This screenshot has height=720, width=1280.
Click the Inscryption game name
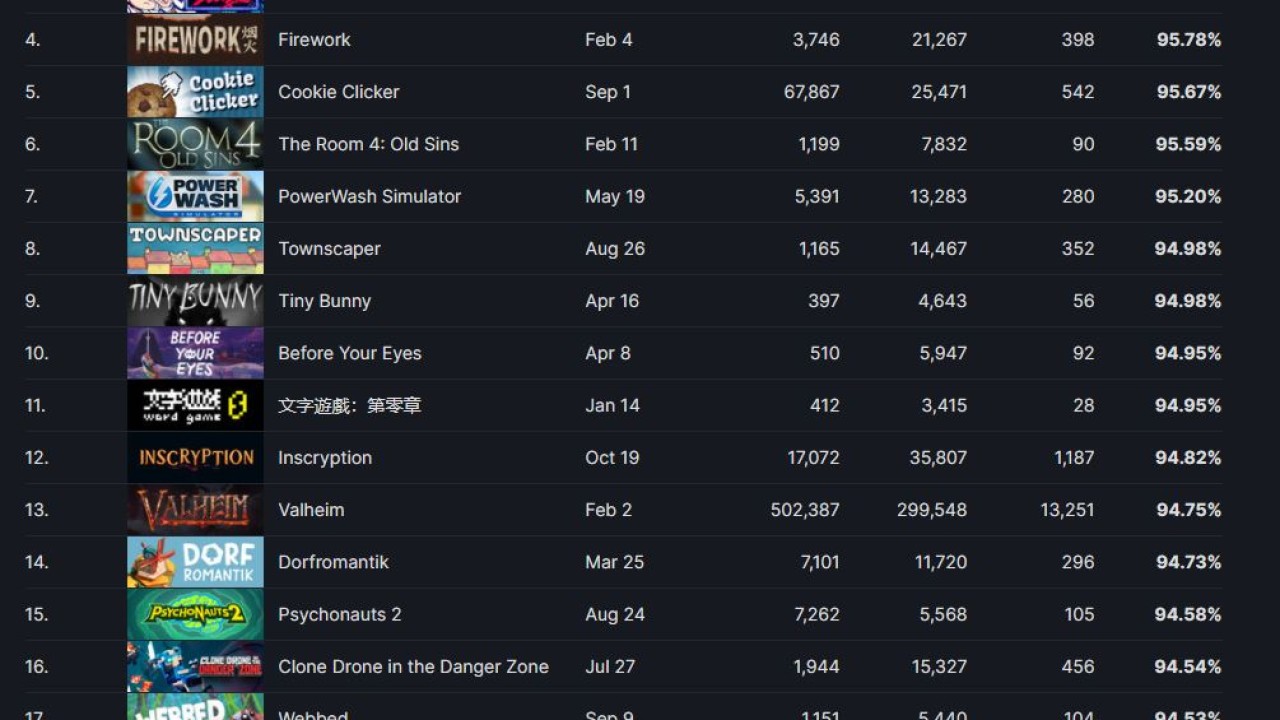pyautogui.click(x=325, y=457)
